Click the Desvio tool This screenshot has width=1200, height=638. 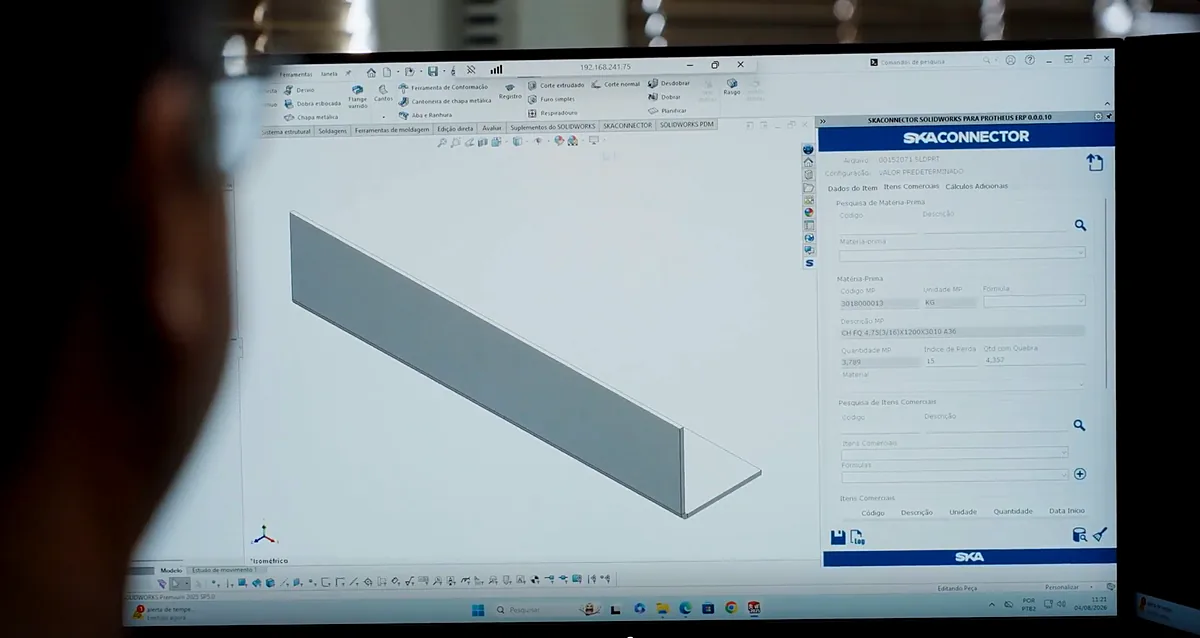click(x=298, y=90)
